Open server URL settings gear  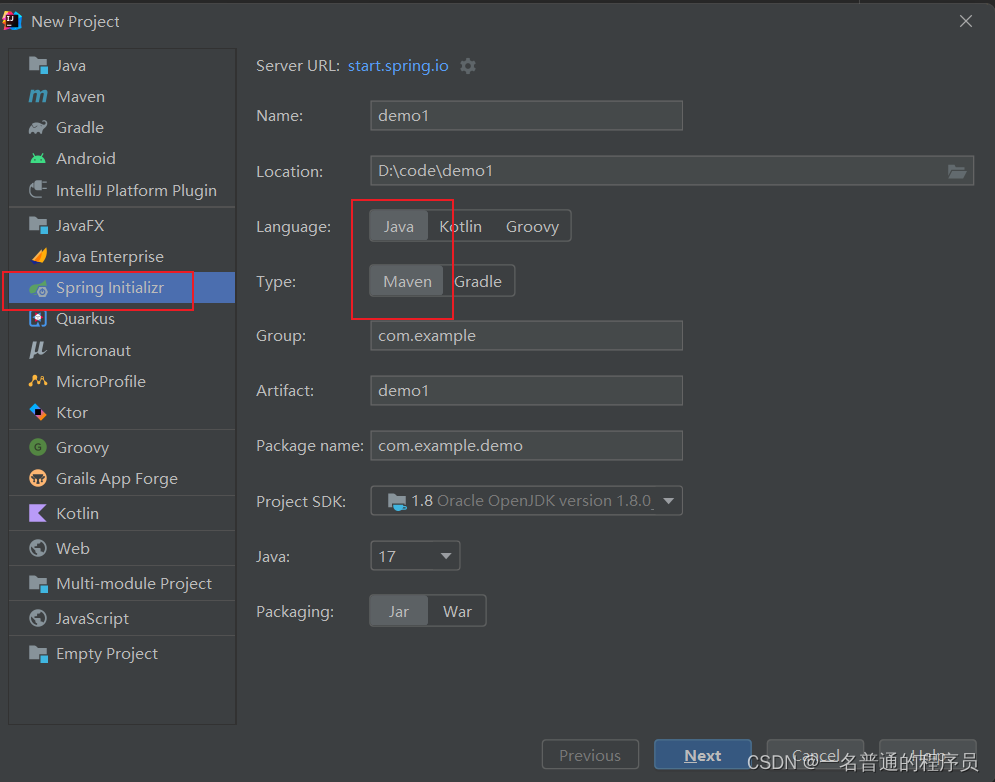pyautogui.click(x=468, y=66)
